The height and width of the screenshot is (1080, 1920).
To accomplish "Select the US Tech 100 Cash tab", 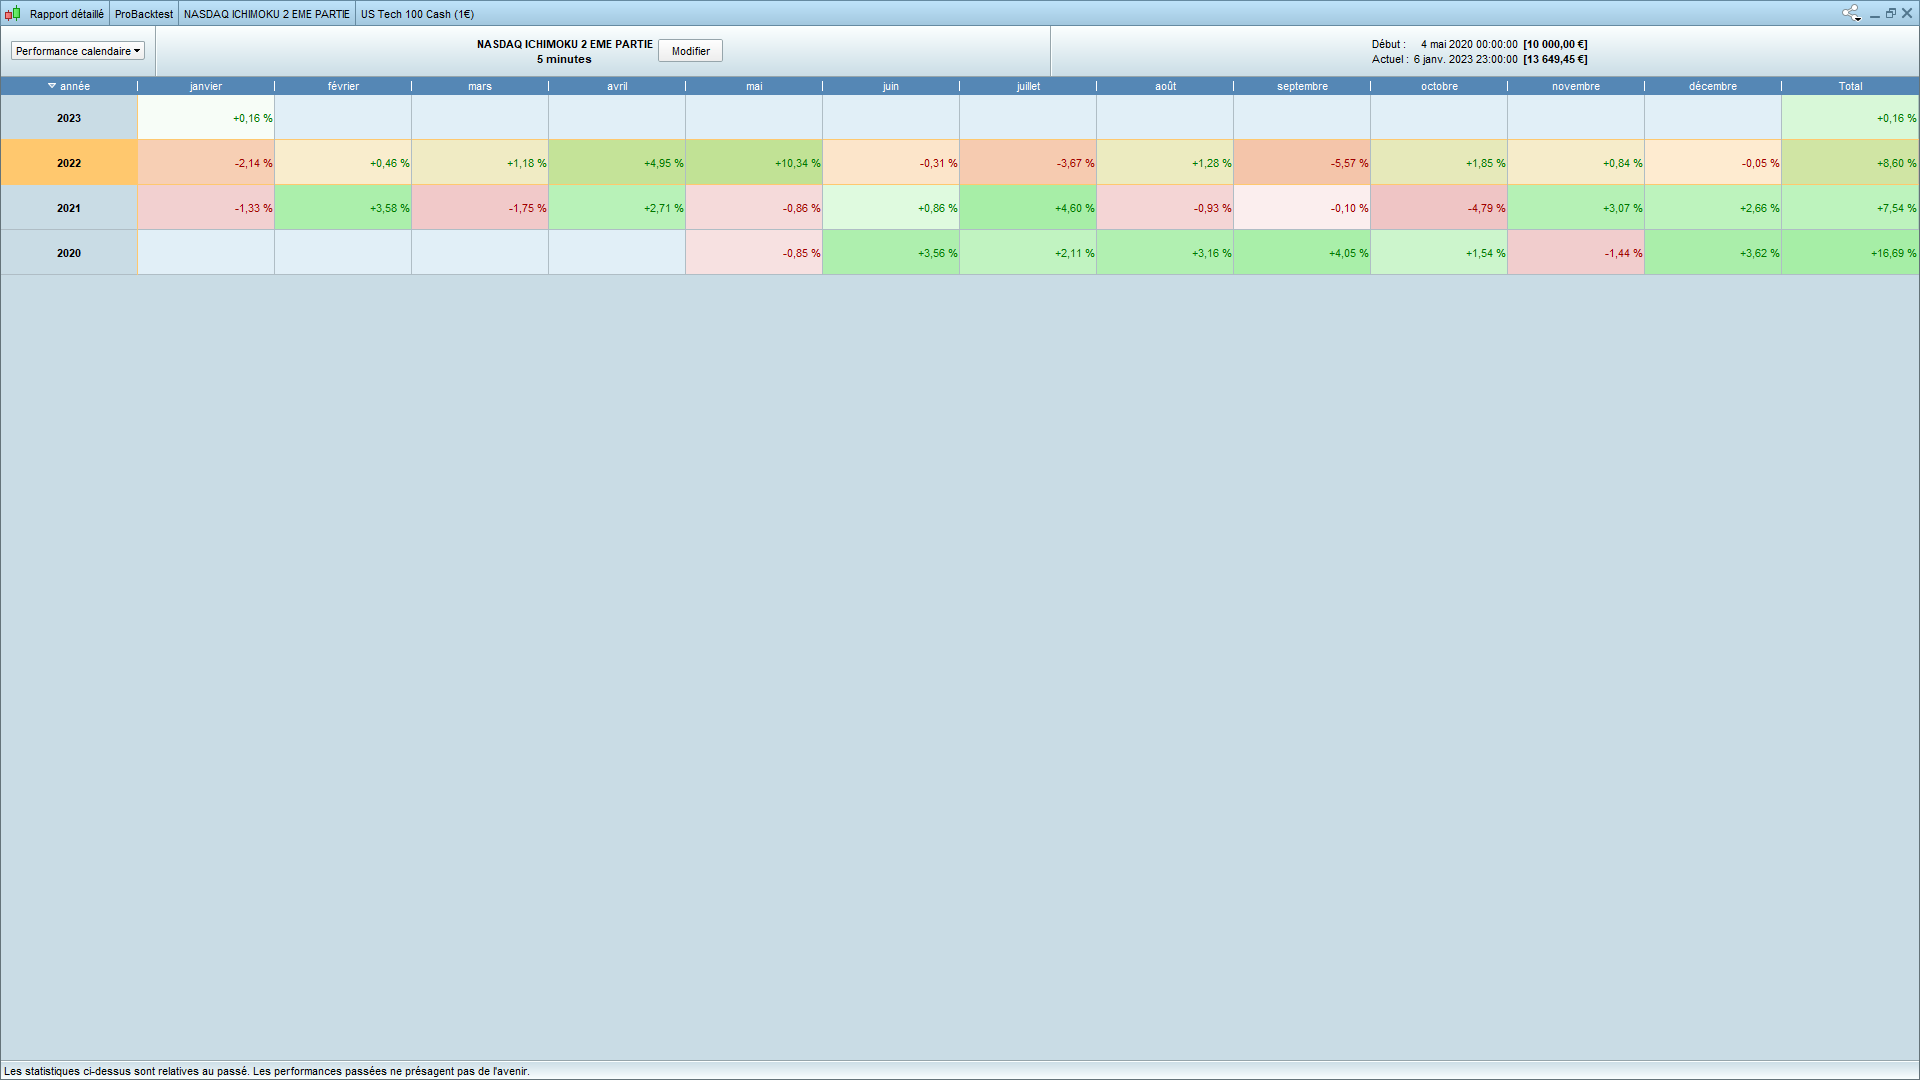I will tap(417, 14).
